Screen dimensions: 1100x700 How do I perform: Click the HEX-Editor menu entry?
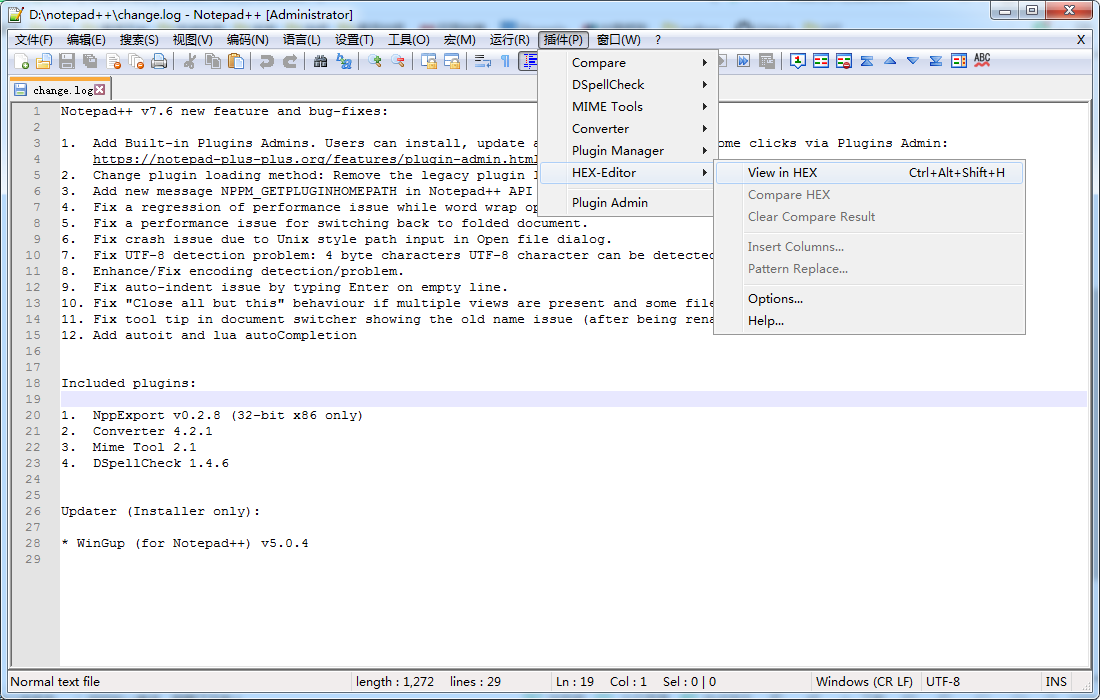(x=628, y=173)
